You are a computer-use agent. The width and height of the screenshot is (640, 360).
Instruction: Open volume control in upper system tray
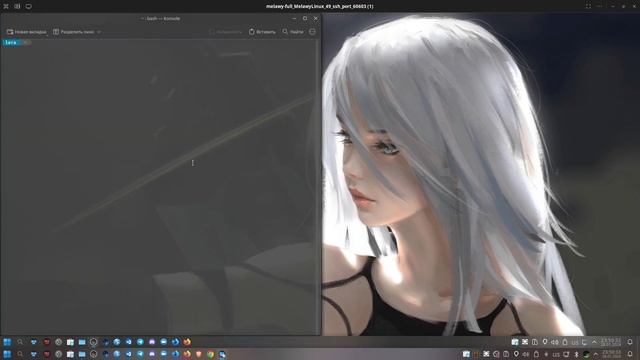pos(555,342)
